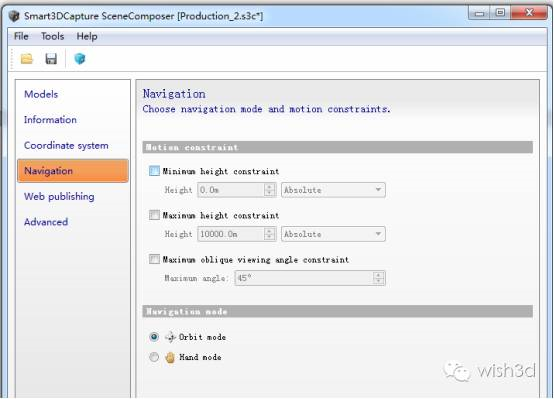Maximize the SceneComposer window

coord(500,13)
